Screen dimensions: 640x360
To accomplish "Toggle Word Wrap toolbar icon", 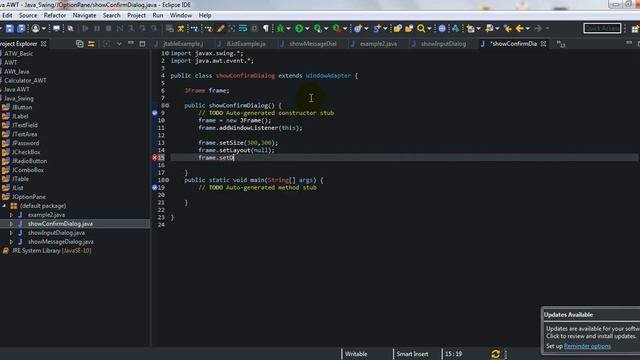I will point(243,28).
